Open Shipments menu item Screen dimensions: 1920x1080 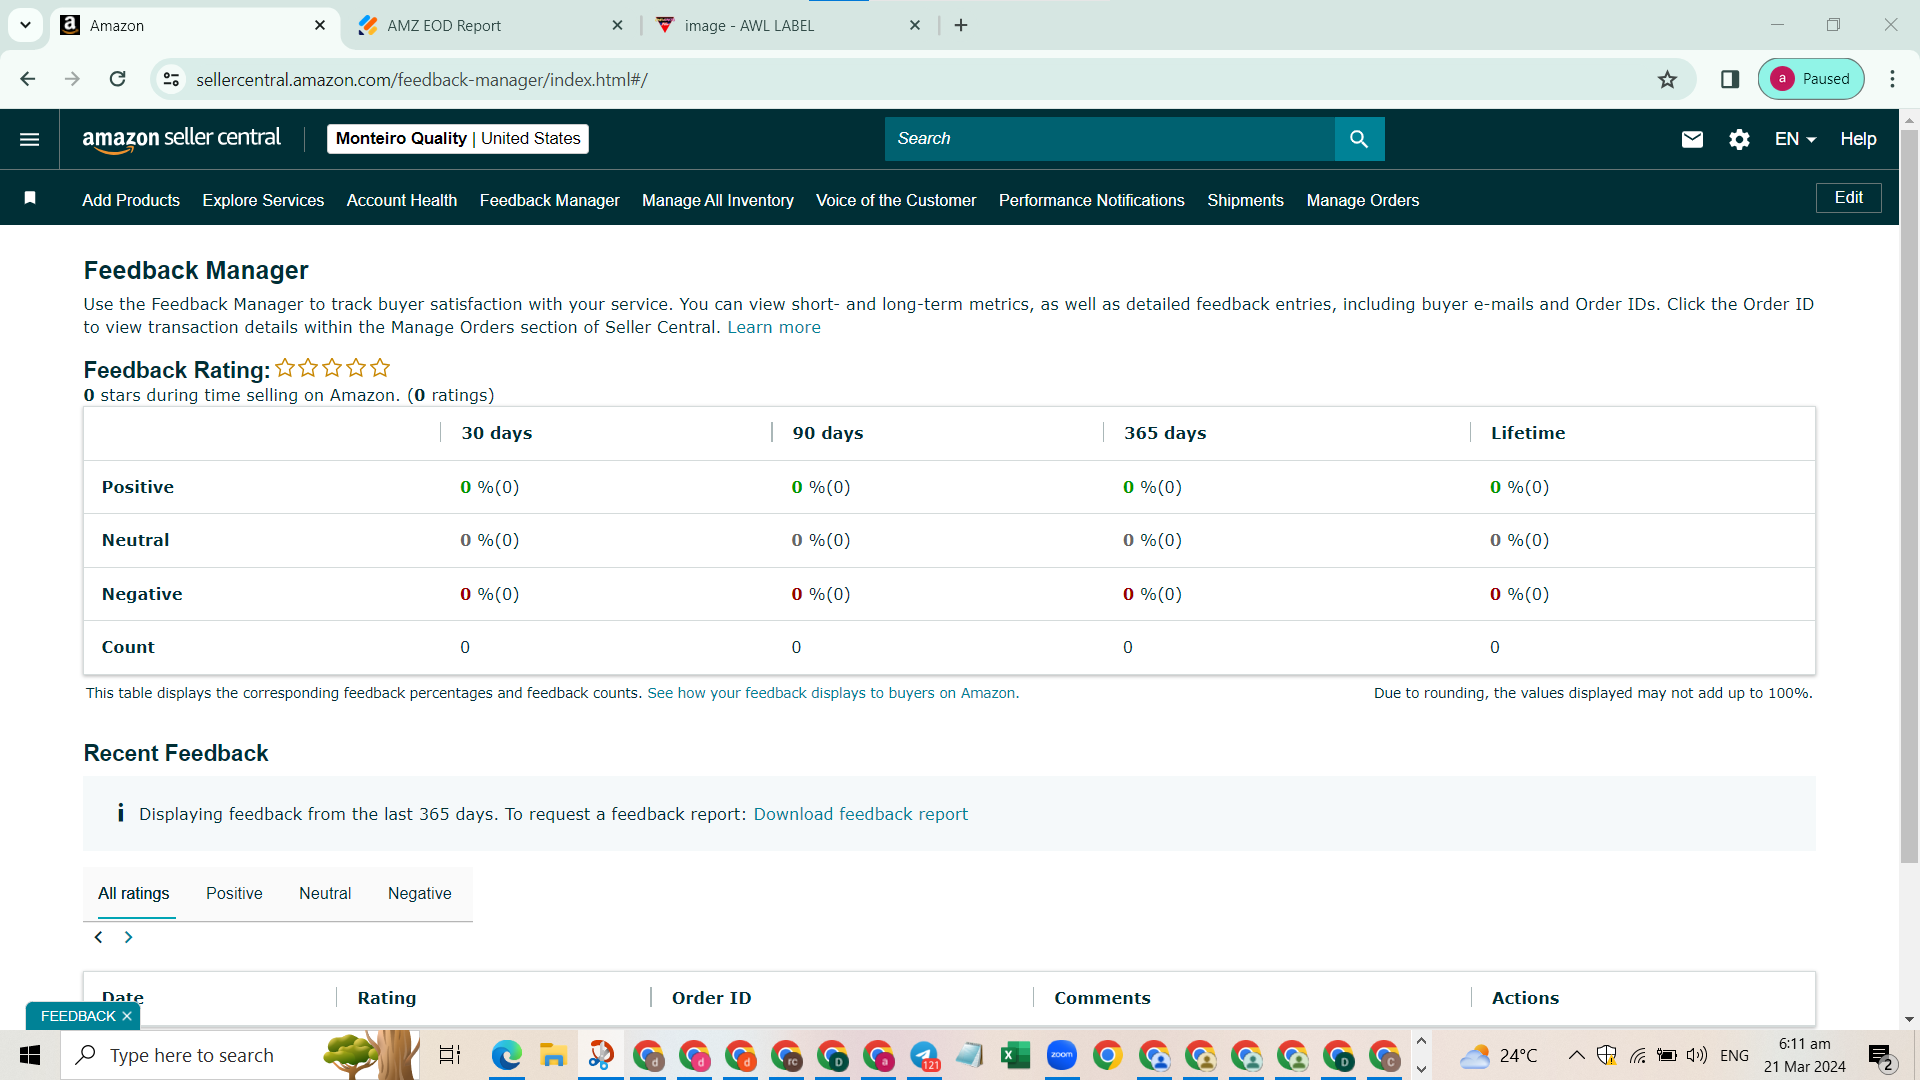click(1245, 200)
